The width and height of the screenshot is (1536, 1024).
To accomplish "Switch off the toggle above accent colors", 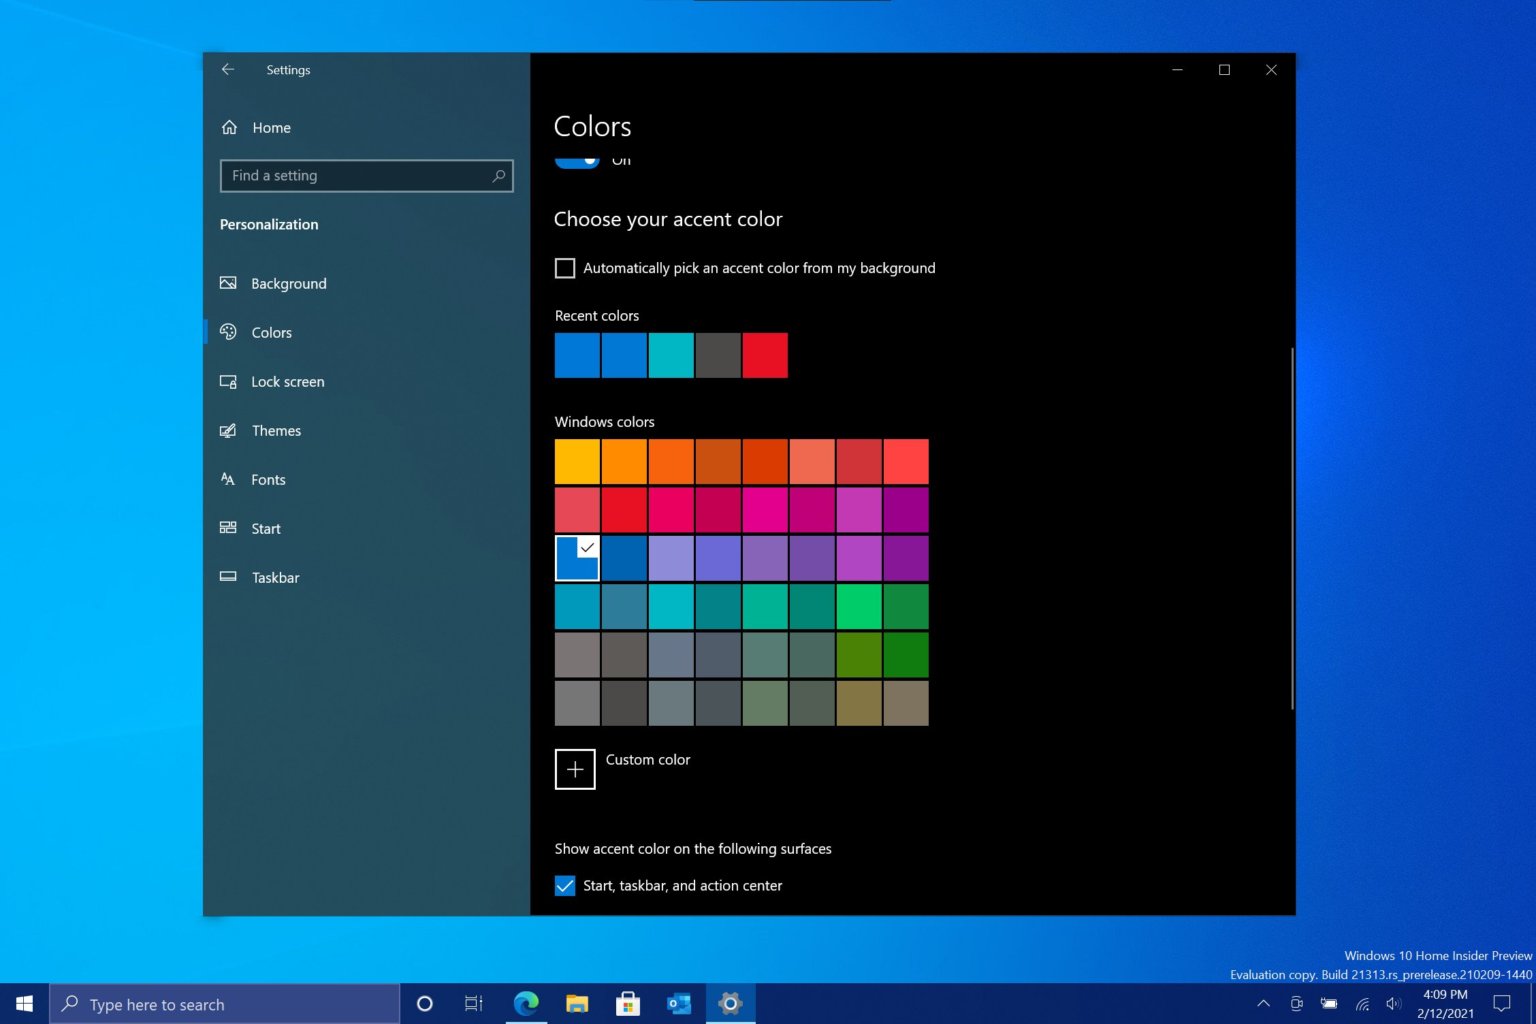I will 577,160.
